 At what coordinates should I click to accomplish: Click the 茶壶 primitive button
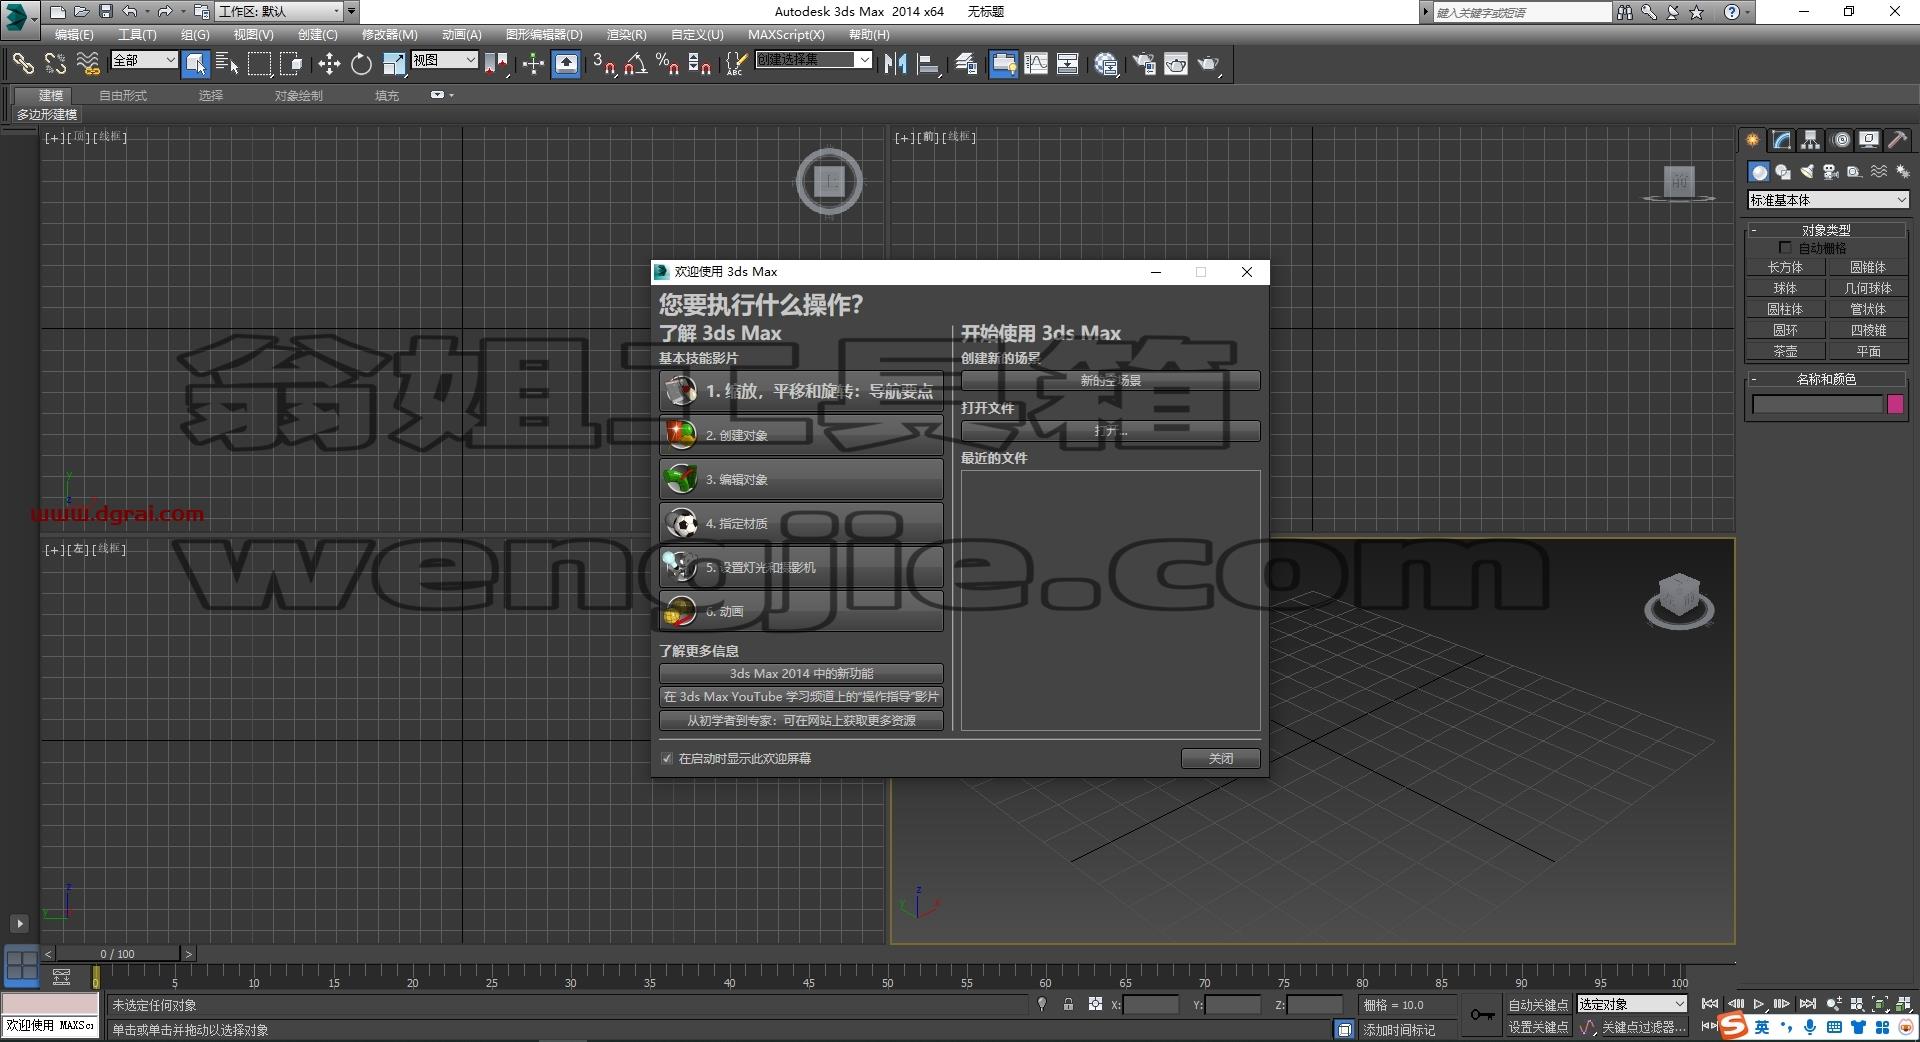(x=1785, y=351)
